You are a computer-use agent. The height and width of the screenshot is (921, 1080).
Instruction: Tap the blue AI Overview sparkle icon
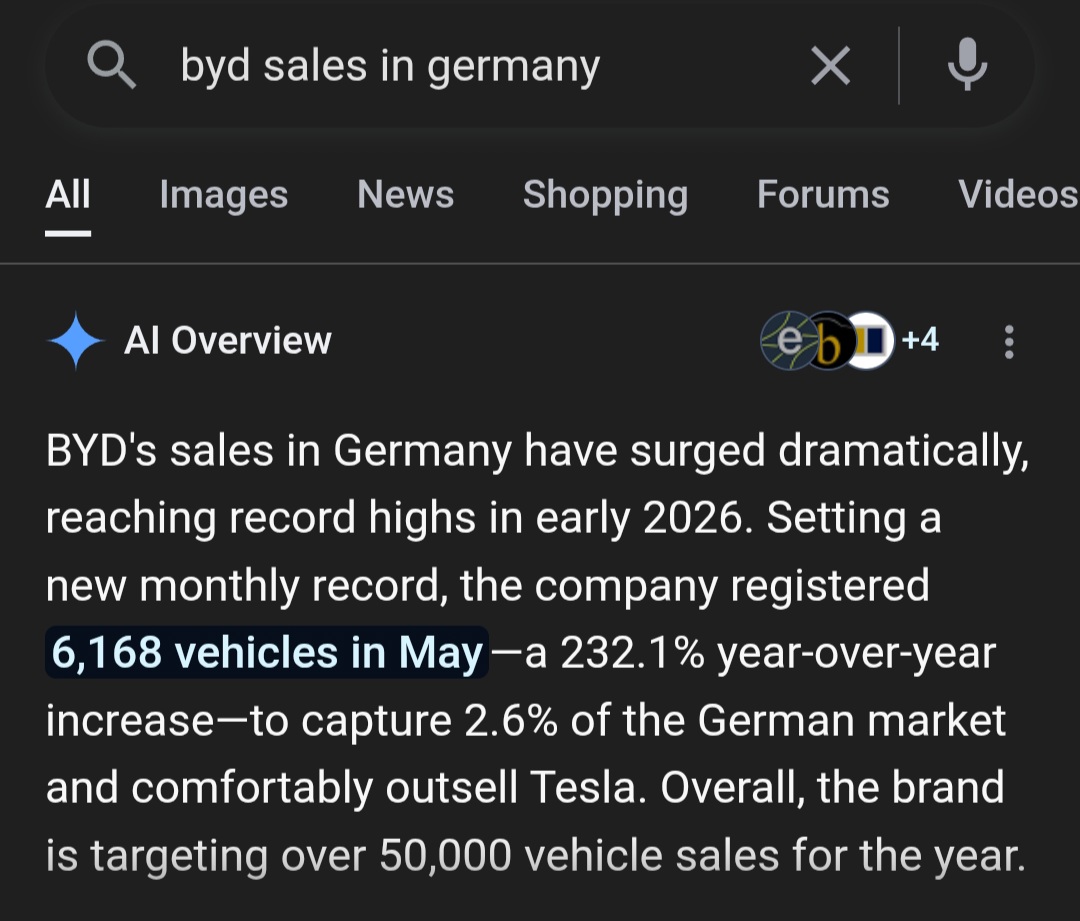pos(76,340)
